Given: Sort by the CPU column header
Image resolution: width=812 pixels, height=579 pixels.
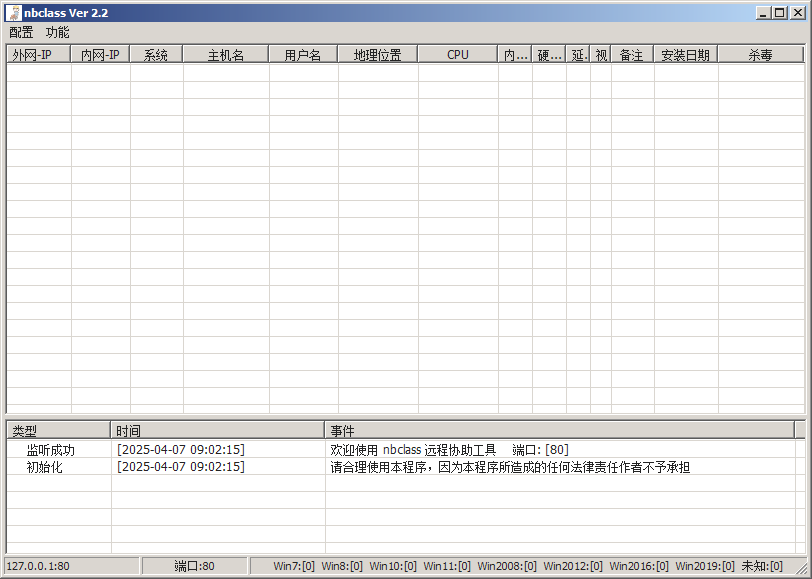Looking at the screenshot, I should pos(458,55).
